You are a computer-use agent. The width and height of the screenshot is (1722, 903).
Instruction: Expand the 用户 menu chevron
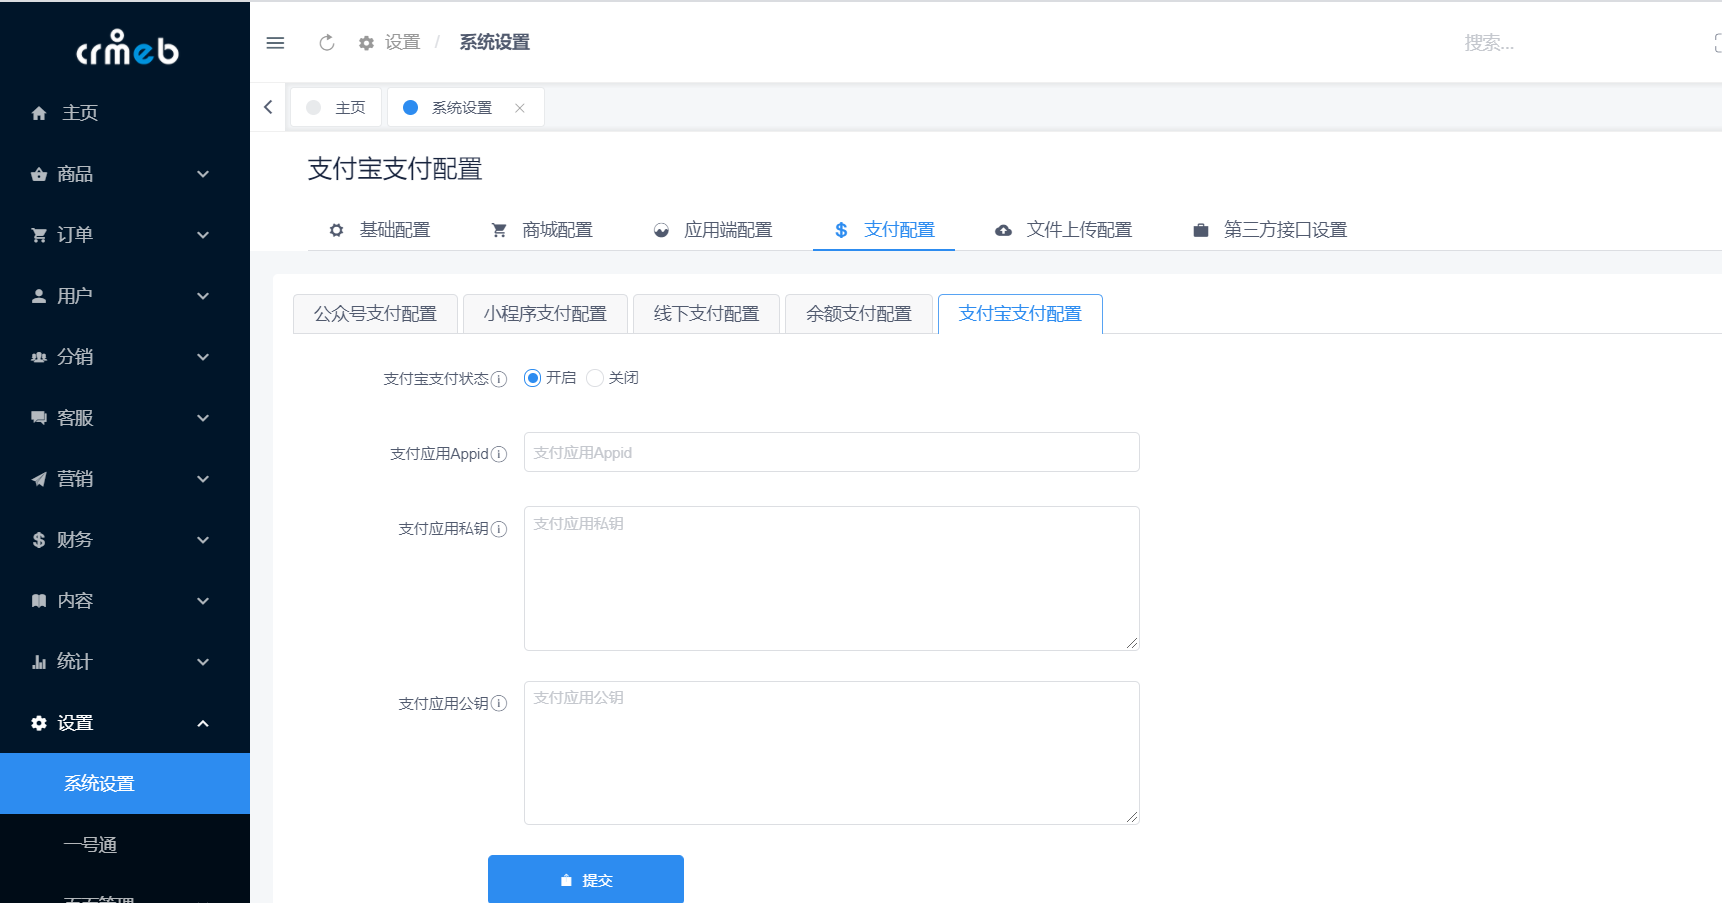tap(203, 296)
